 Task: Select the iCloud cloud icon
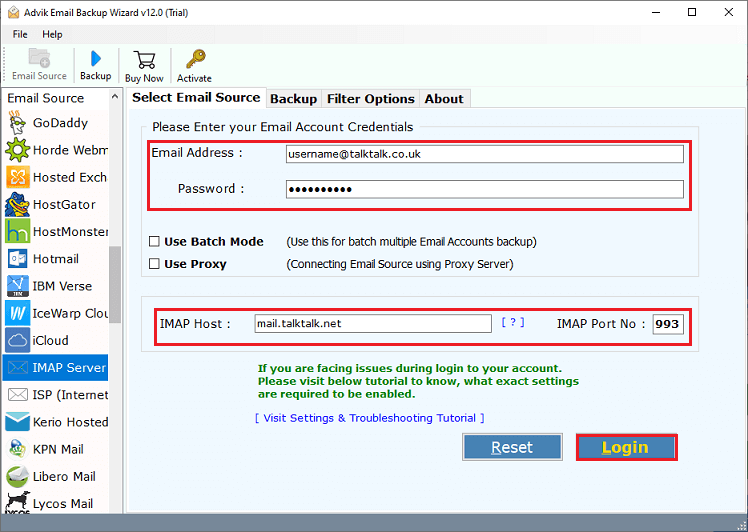click(x=17, y=340)
